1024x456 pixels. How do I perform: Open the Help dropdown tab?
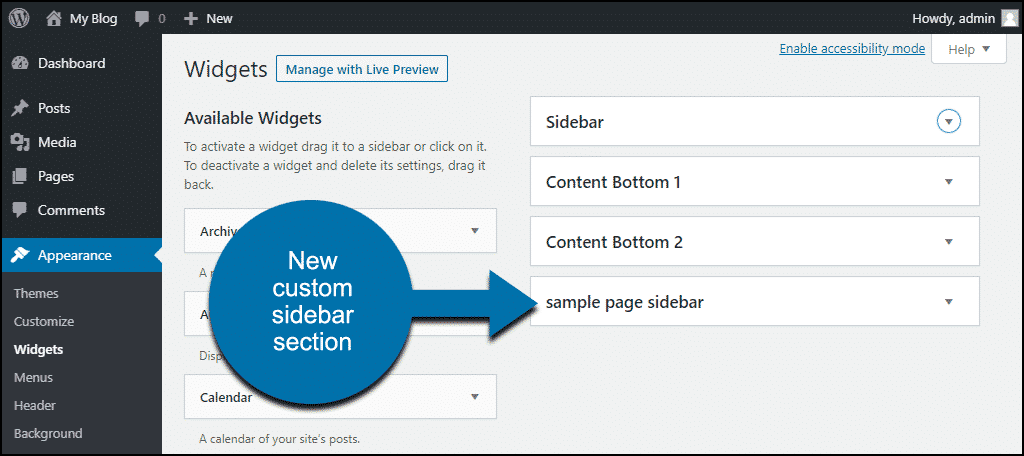(x=968, y=50)
